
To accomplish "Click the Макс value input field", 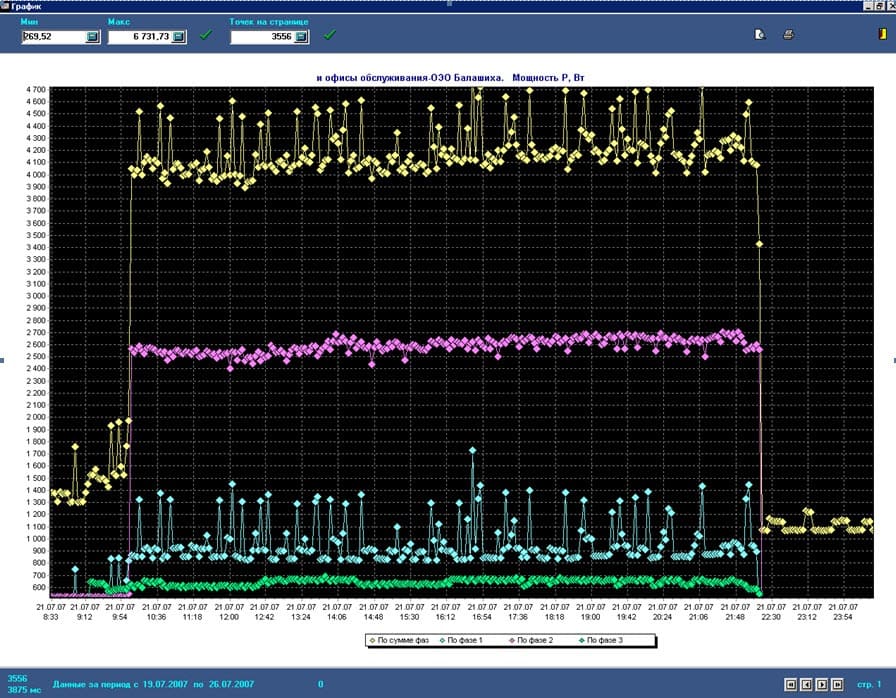I will pos(140,37).
